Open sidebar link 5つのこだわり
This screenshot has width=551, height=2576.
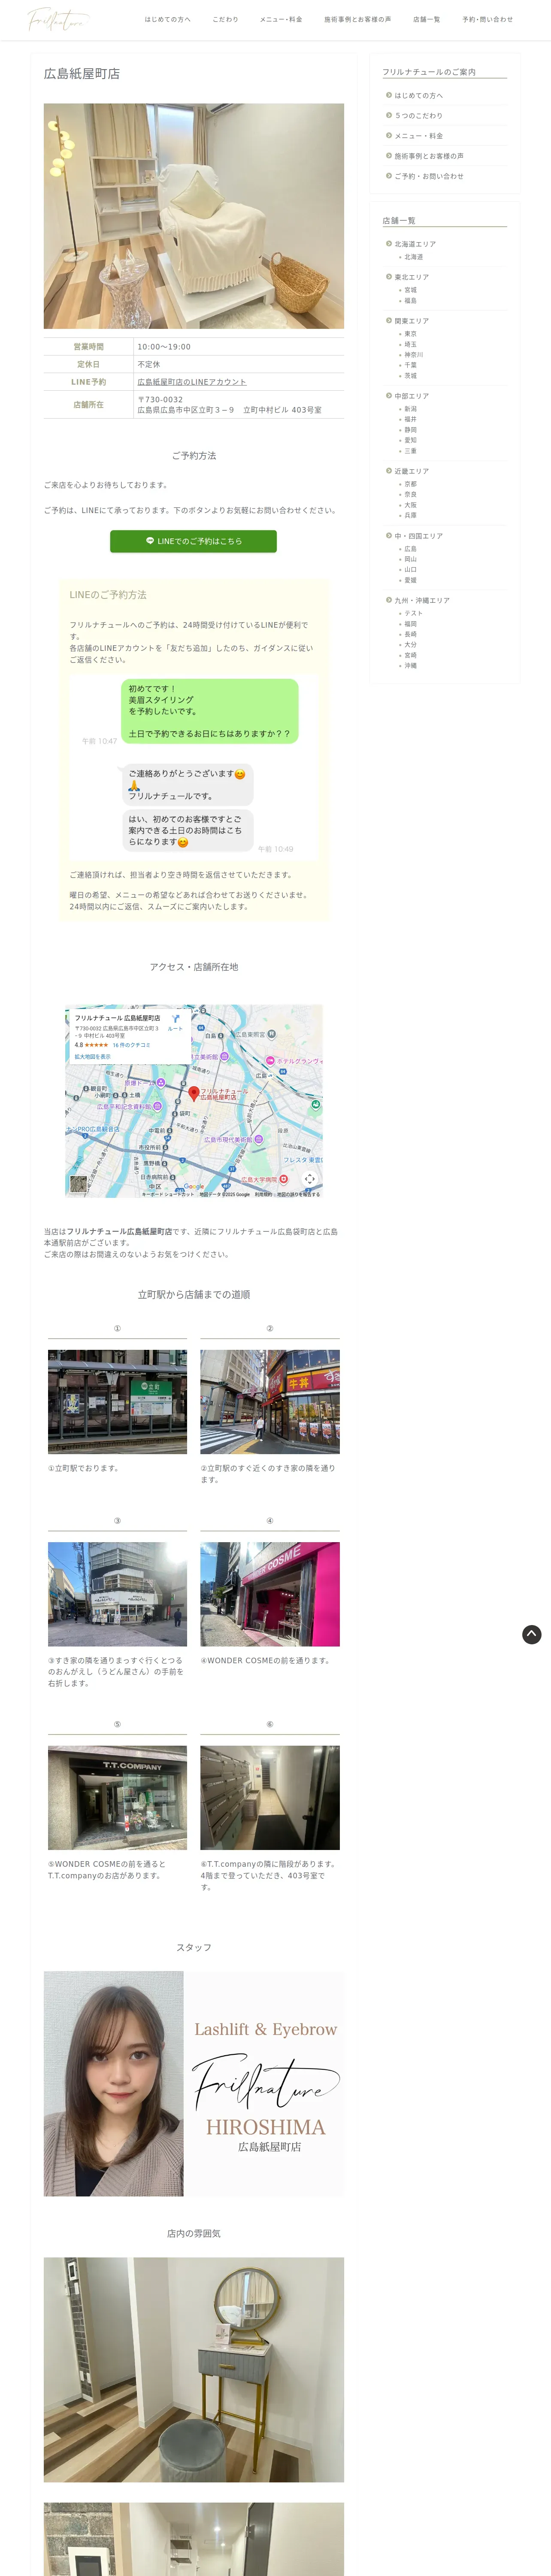[418, 116]
